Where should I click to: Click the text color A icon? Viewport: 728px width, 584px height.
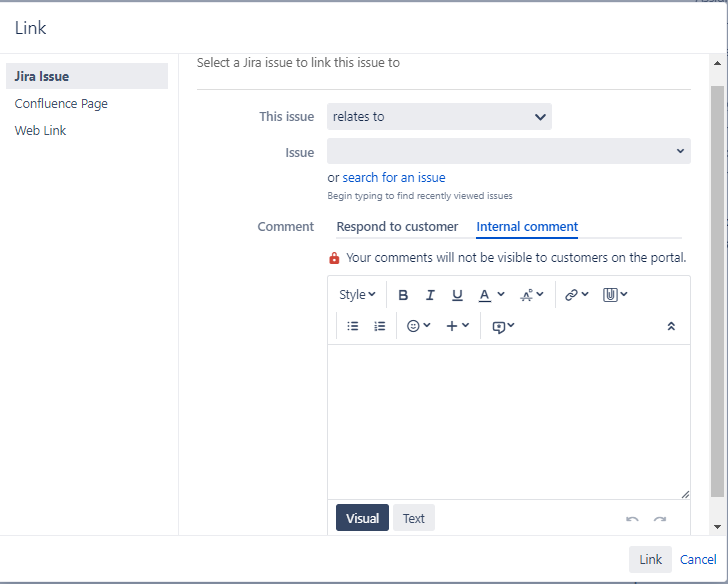(x=484, y=295)
